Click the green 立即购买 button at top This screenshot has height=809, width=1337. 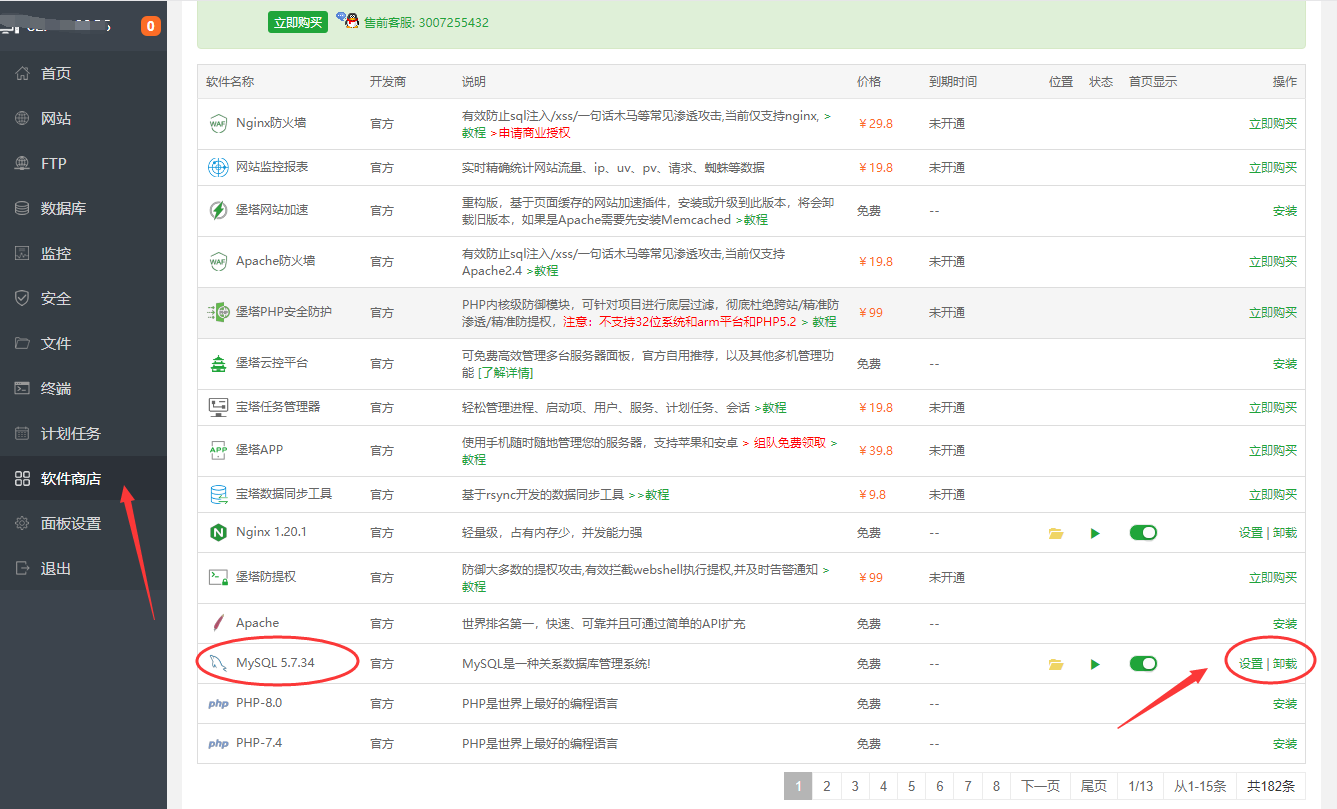pyautogui.click(x=298, y=22)
